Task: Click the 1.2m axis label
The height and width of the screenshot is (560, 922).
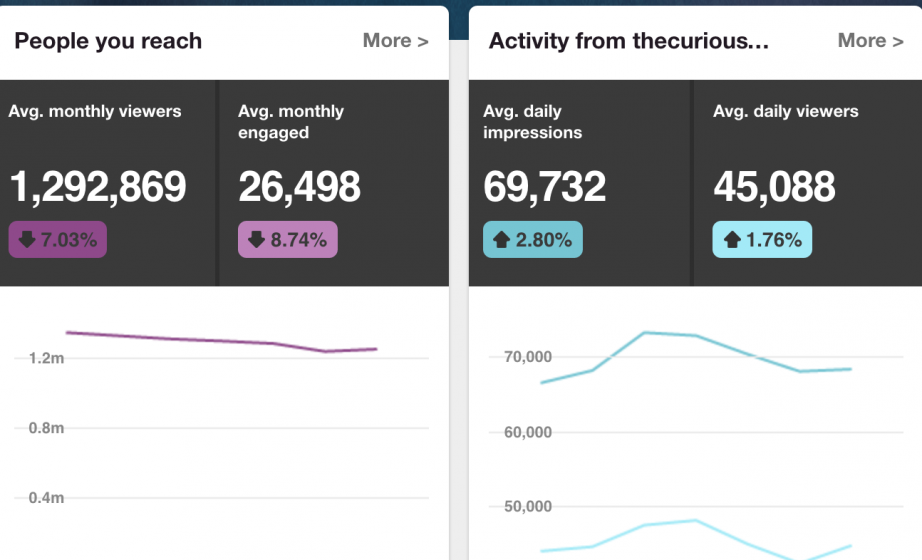Action: 46,358
